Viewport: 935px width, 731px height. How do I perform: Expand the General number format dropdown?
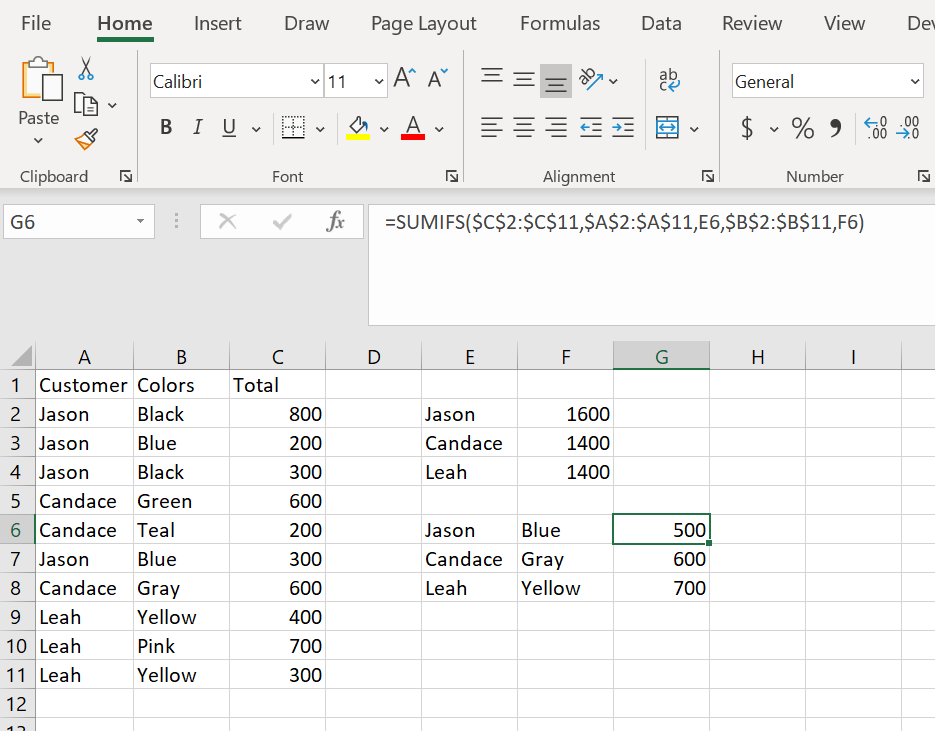(914, 82)
